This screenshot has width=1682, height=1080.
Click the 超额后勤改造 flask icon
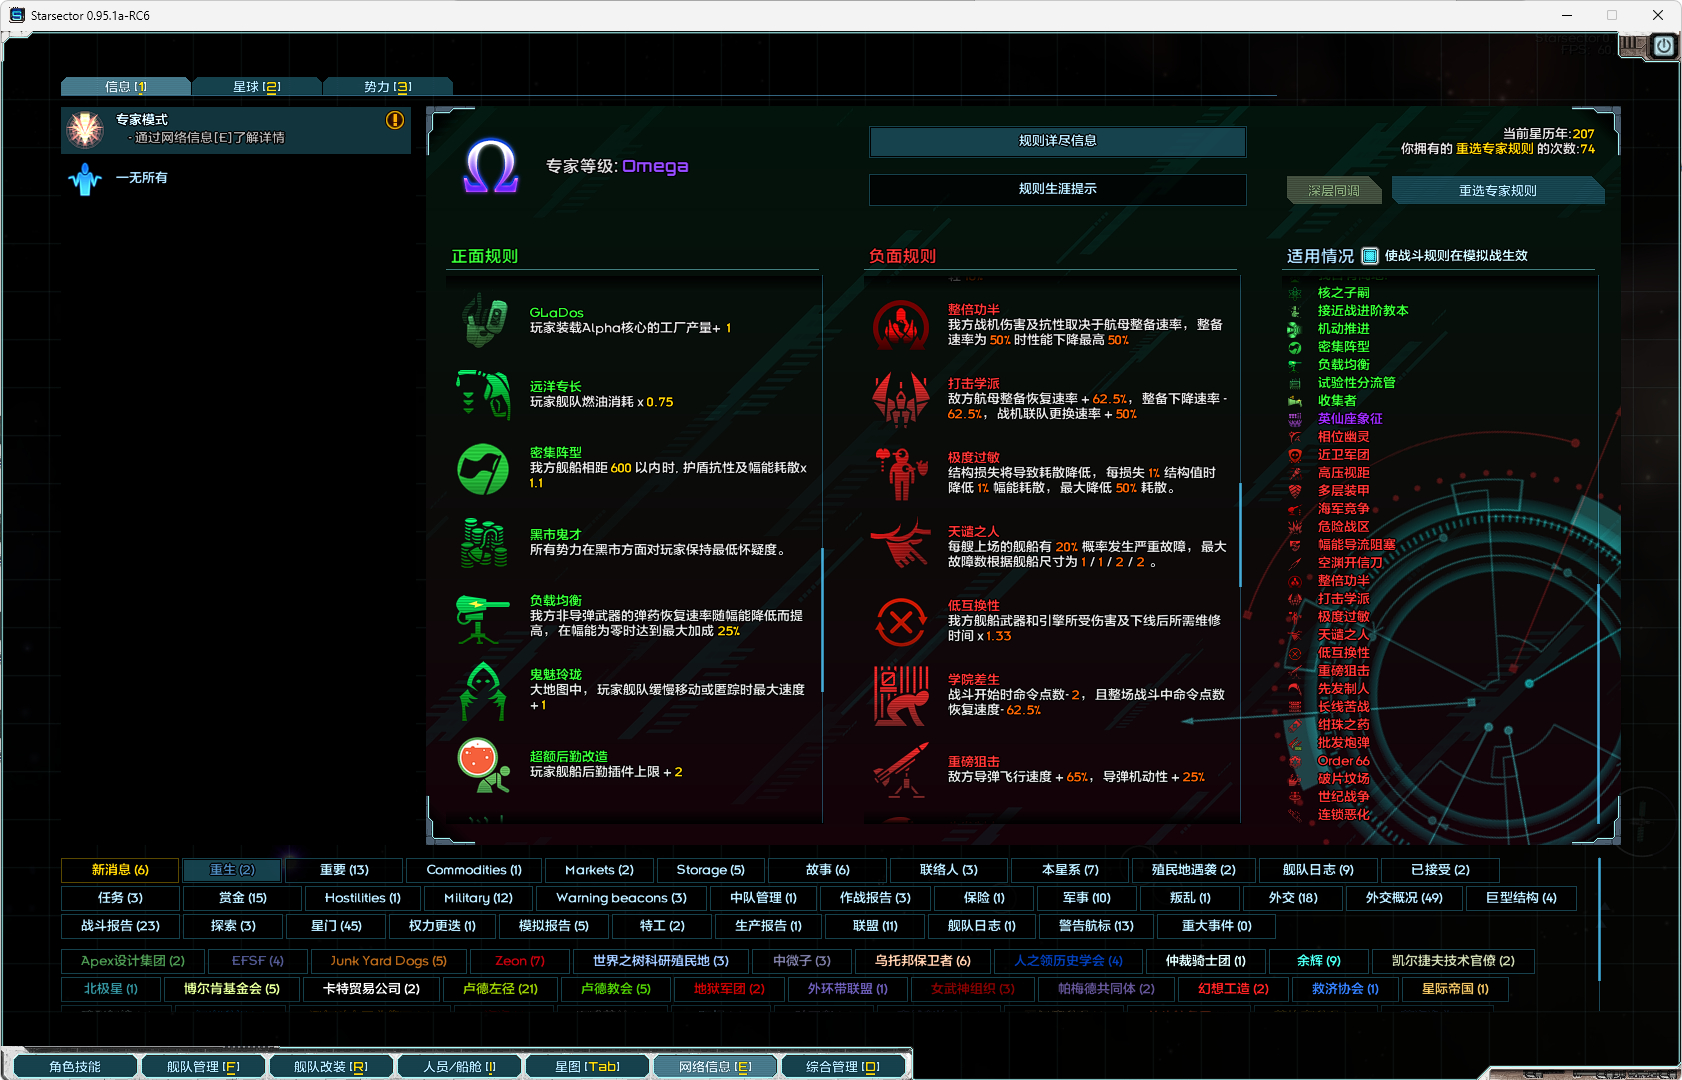[482, 764]
